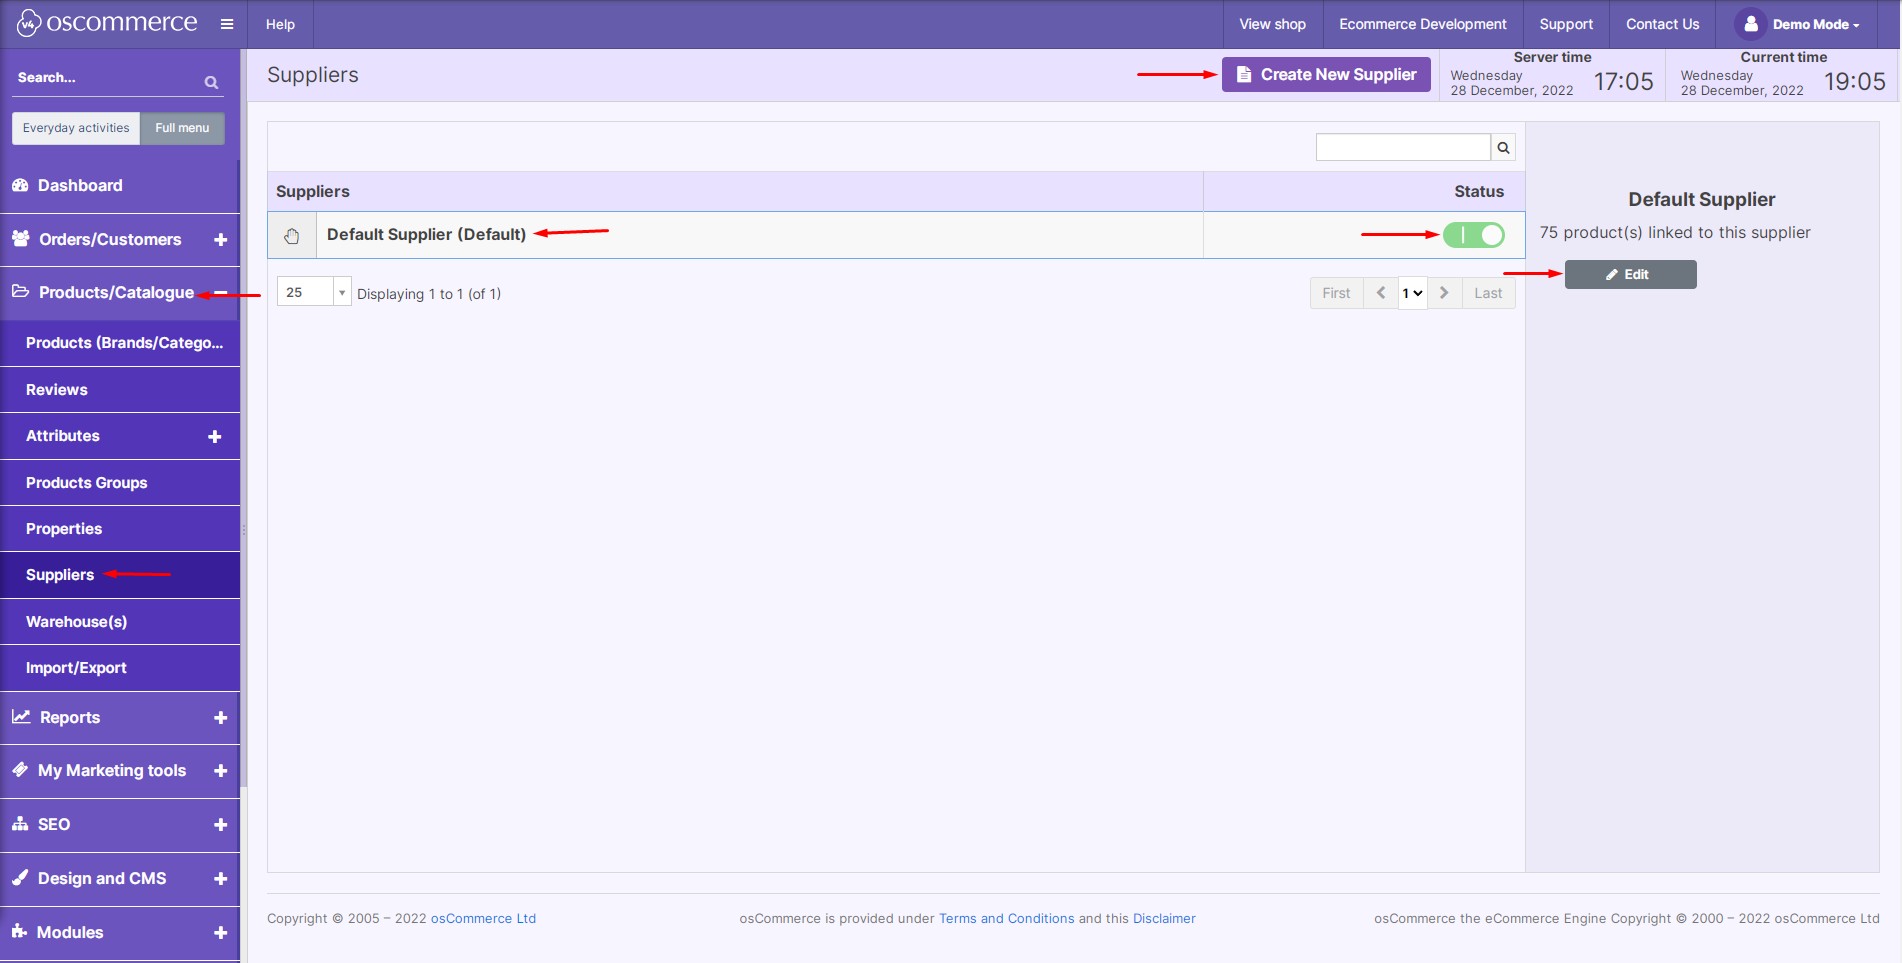Click the Demo Mode user avatar icon
This screenshot has width=1902, height=963.
[1750, 24]
